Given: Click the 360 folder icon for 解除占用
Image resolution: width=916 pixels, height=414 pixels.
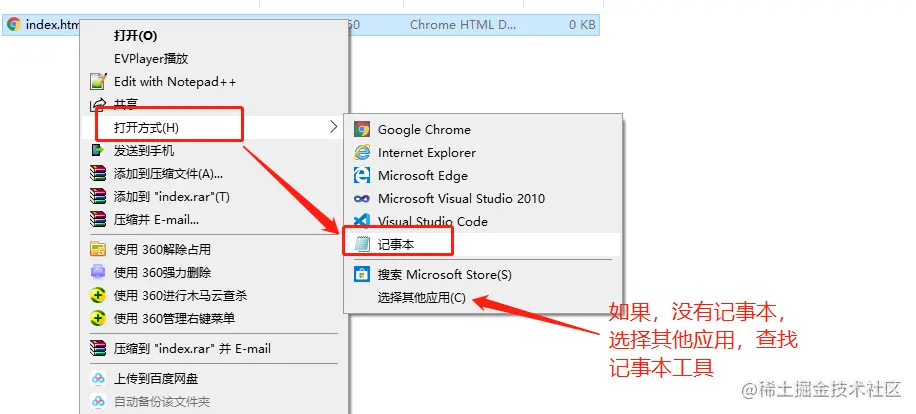Looking at the screenshot, I should tap(98, 249).
